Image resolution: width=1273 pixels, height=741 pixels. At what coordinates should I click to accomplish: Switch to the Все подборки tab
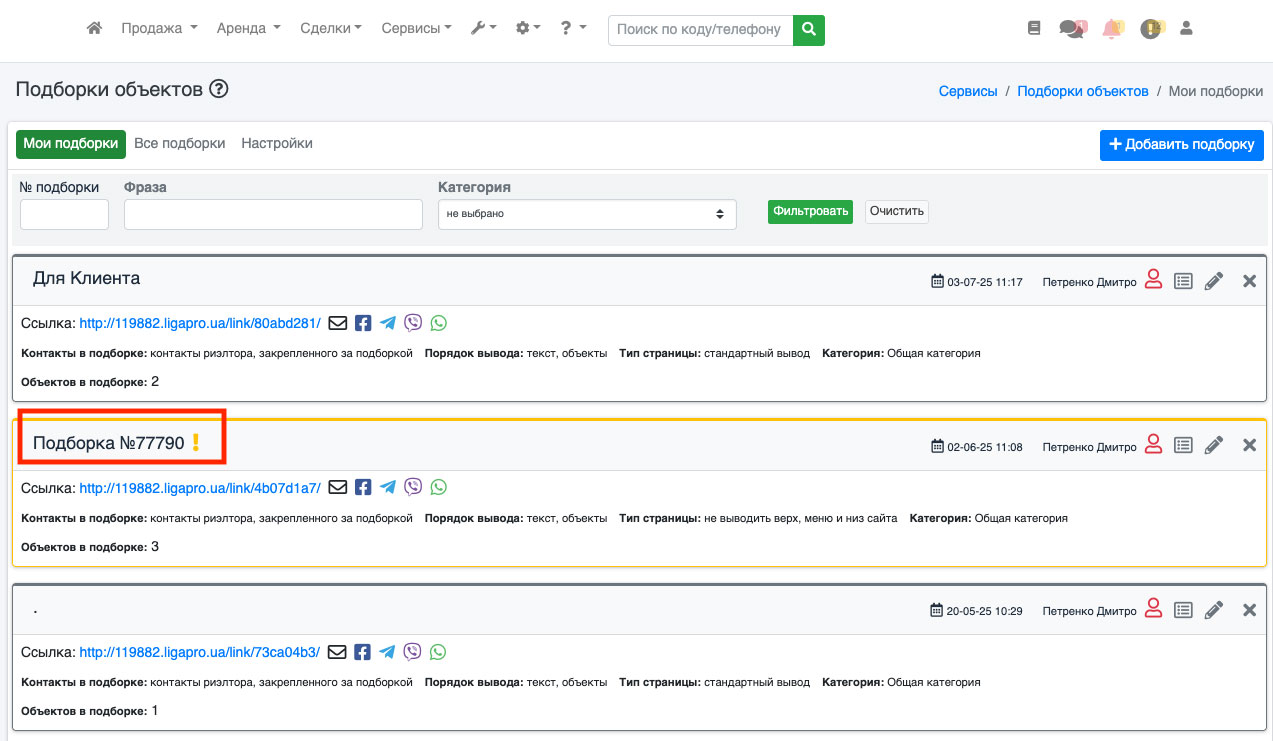coord(180,144)
